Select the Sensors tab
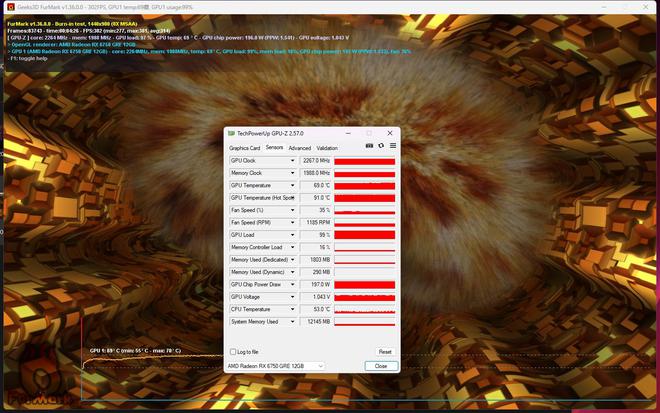660x413 pixels. pos(274,148)
